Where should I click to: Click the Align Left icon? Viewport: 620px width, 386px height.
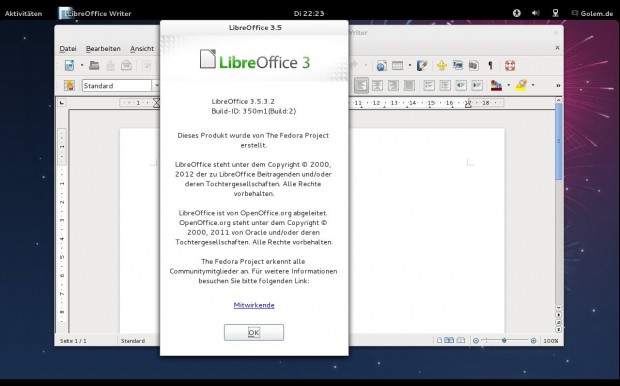pos(361,85)
